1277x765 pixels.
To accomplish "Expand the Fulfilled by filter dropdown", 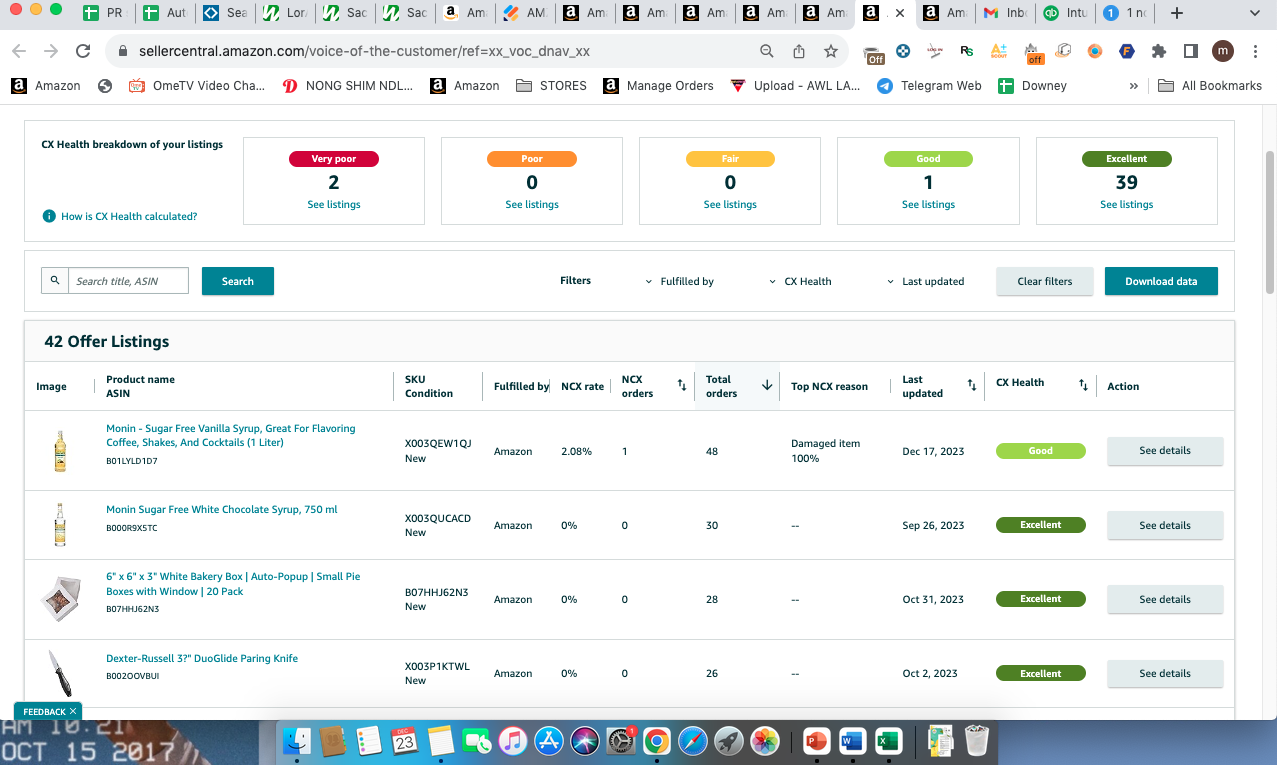I will (x=679, y=281).
